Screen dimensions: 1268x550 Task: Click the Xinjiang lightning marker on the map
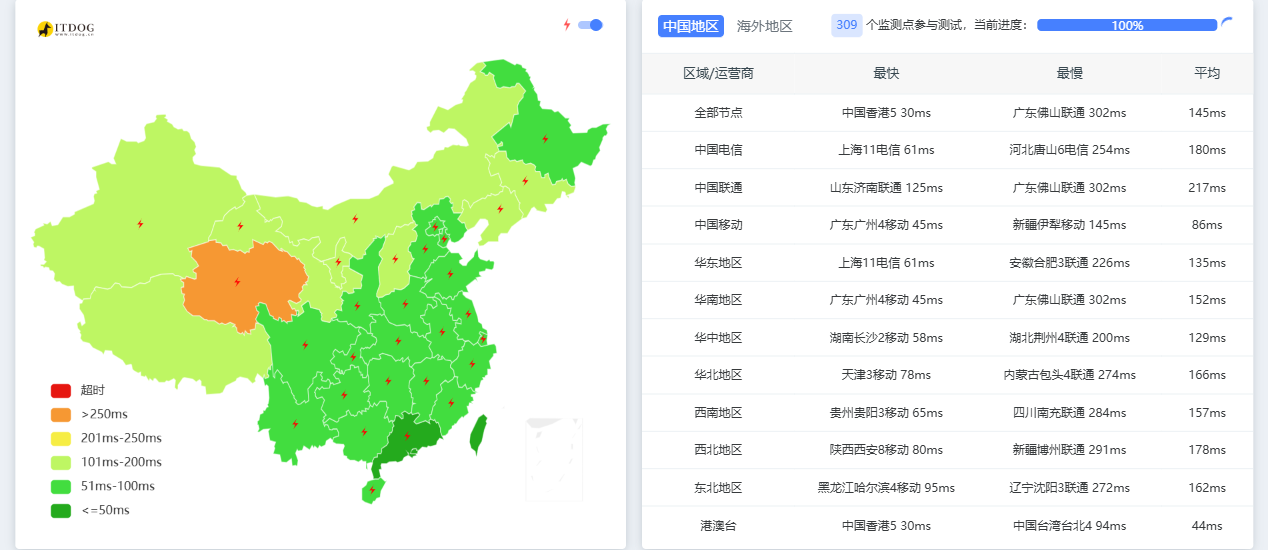point(140,224)
